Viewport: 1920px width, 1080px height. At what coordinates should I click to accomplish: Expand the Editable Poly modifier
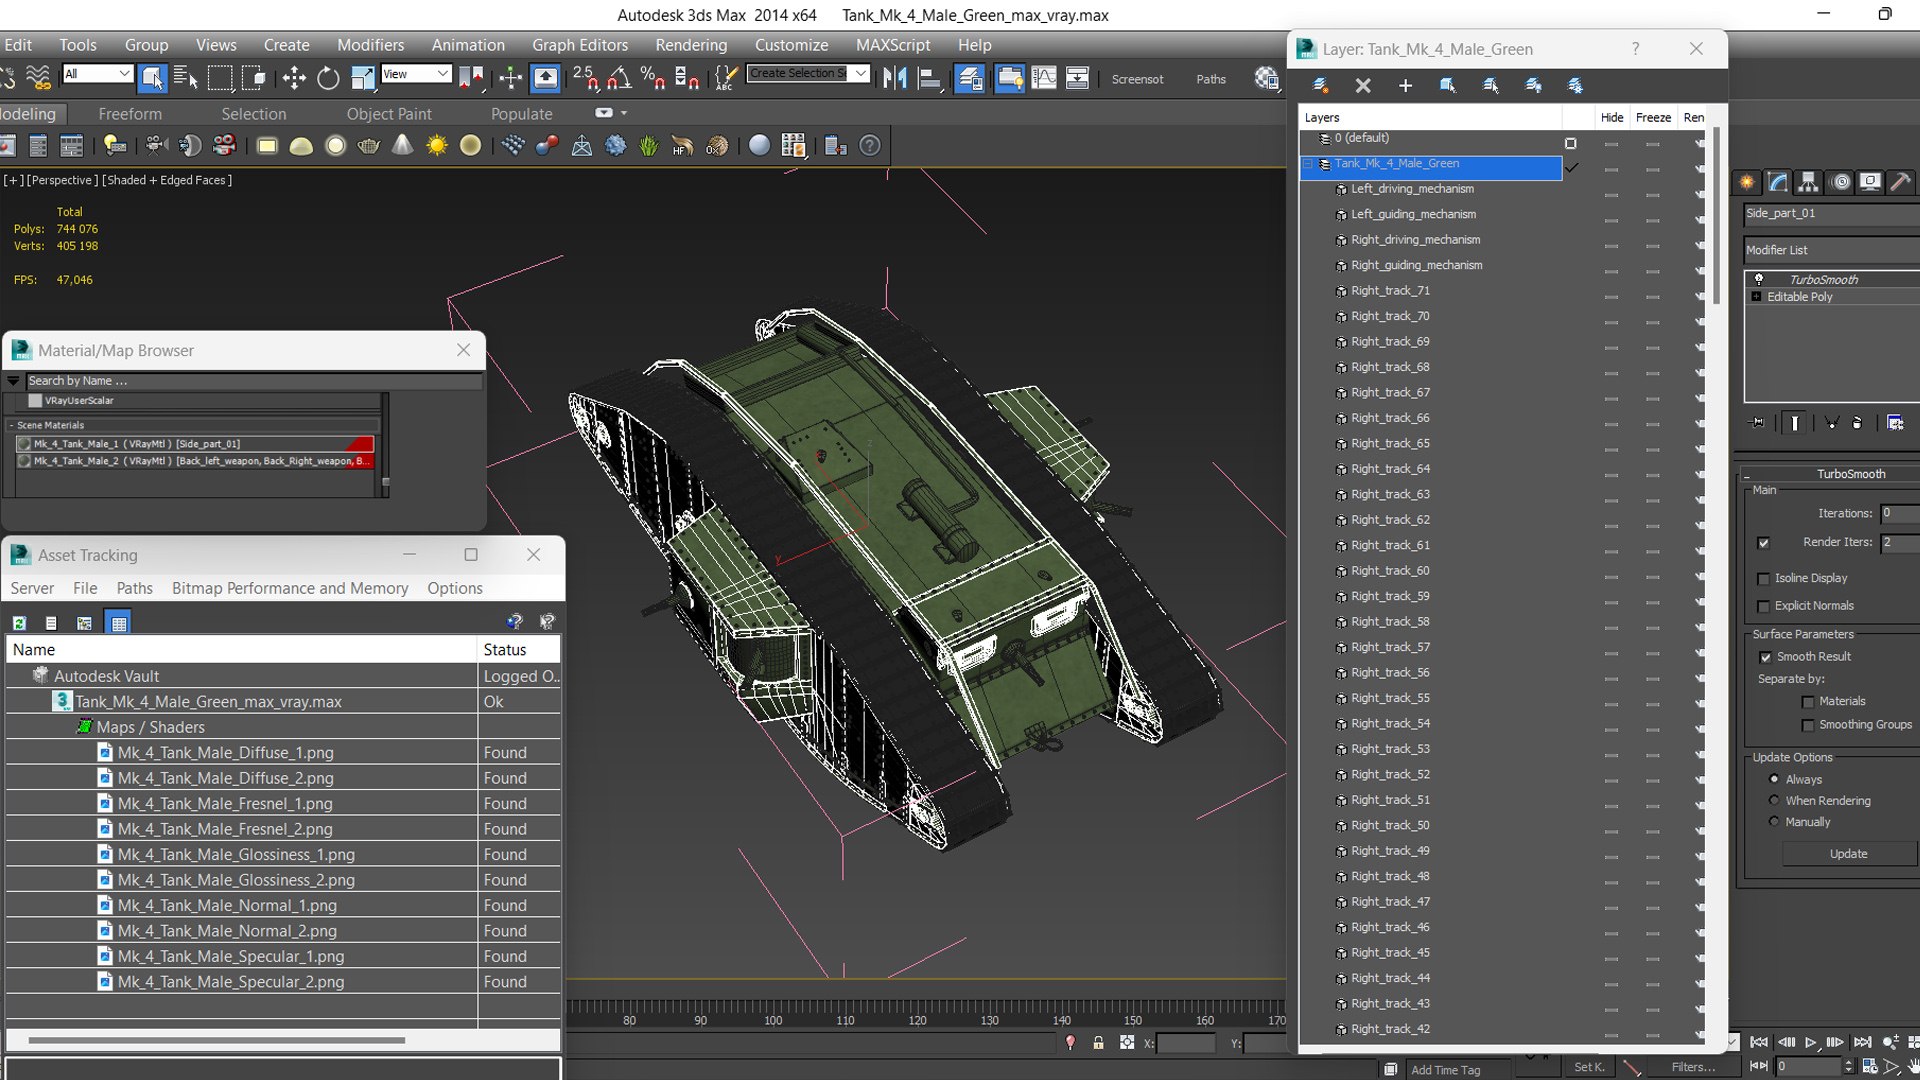1756,297
